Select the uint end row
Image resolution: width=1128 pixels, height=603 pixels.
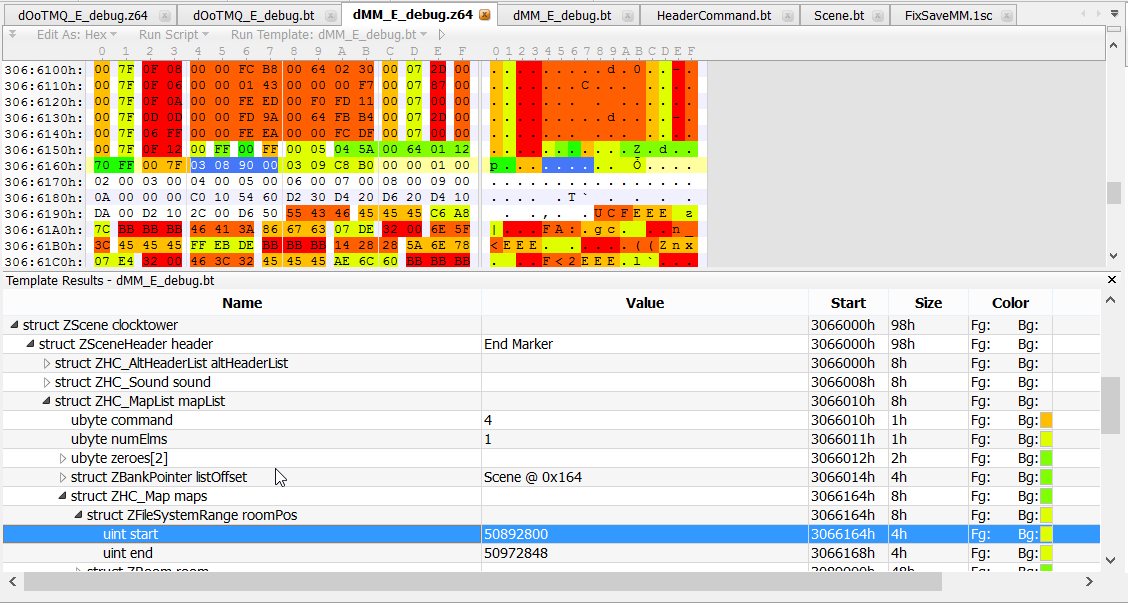coord(551,553)
